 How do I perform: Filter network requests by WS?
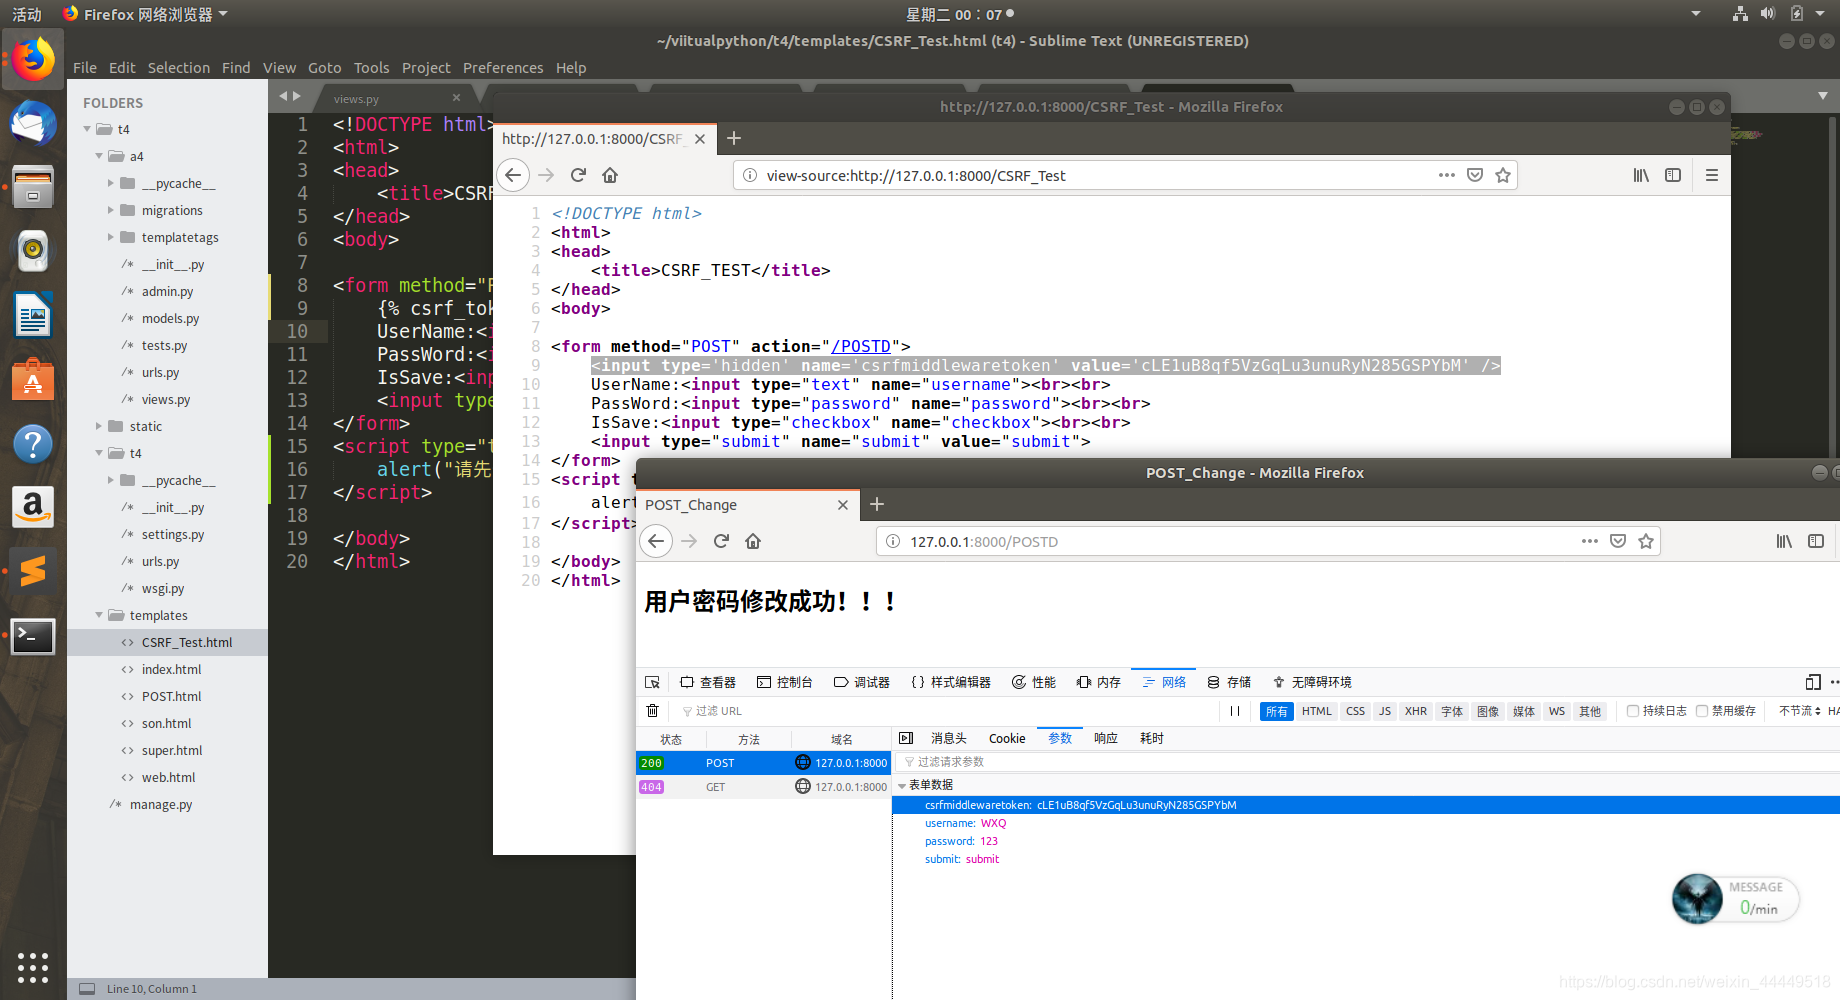click(1556, 711)
